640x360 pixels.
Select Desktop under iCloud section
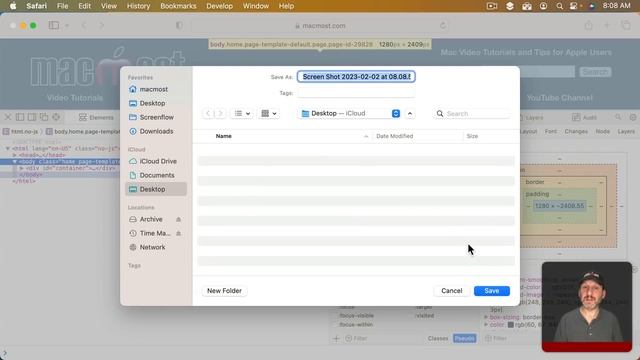pos(156,189)
